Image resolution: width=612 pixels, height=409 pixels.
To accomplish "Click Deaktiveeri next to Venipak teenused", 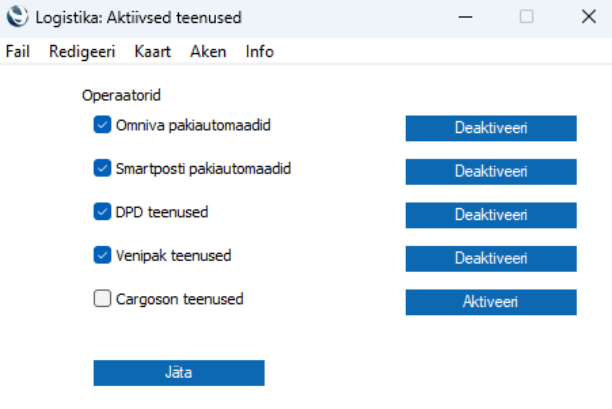I will pyautogui.click(x=491, y=258).
